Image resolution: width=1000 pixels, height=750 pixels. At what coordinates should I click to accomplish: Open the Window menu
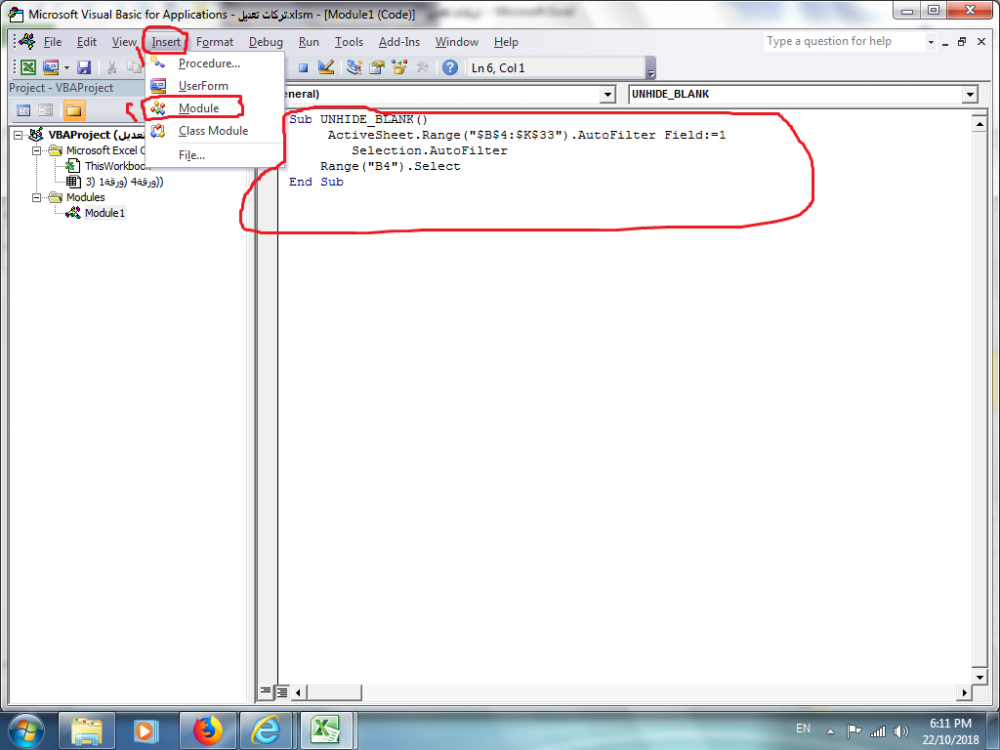tap(457, 42)
